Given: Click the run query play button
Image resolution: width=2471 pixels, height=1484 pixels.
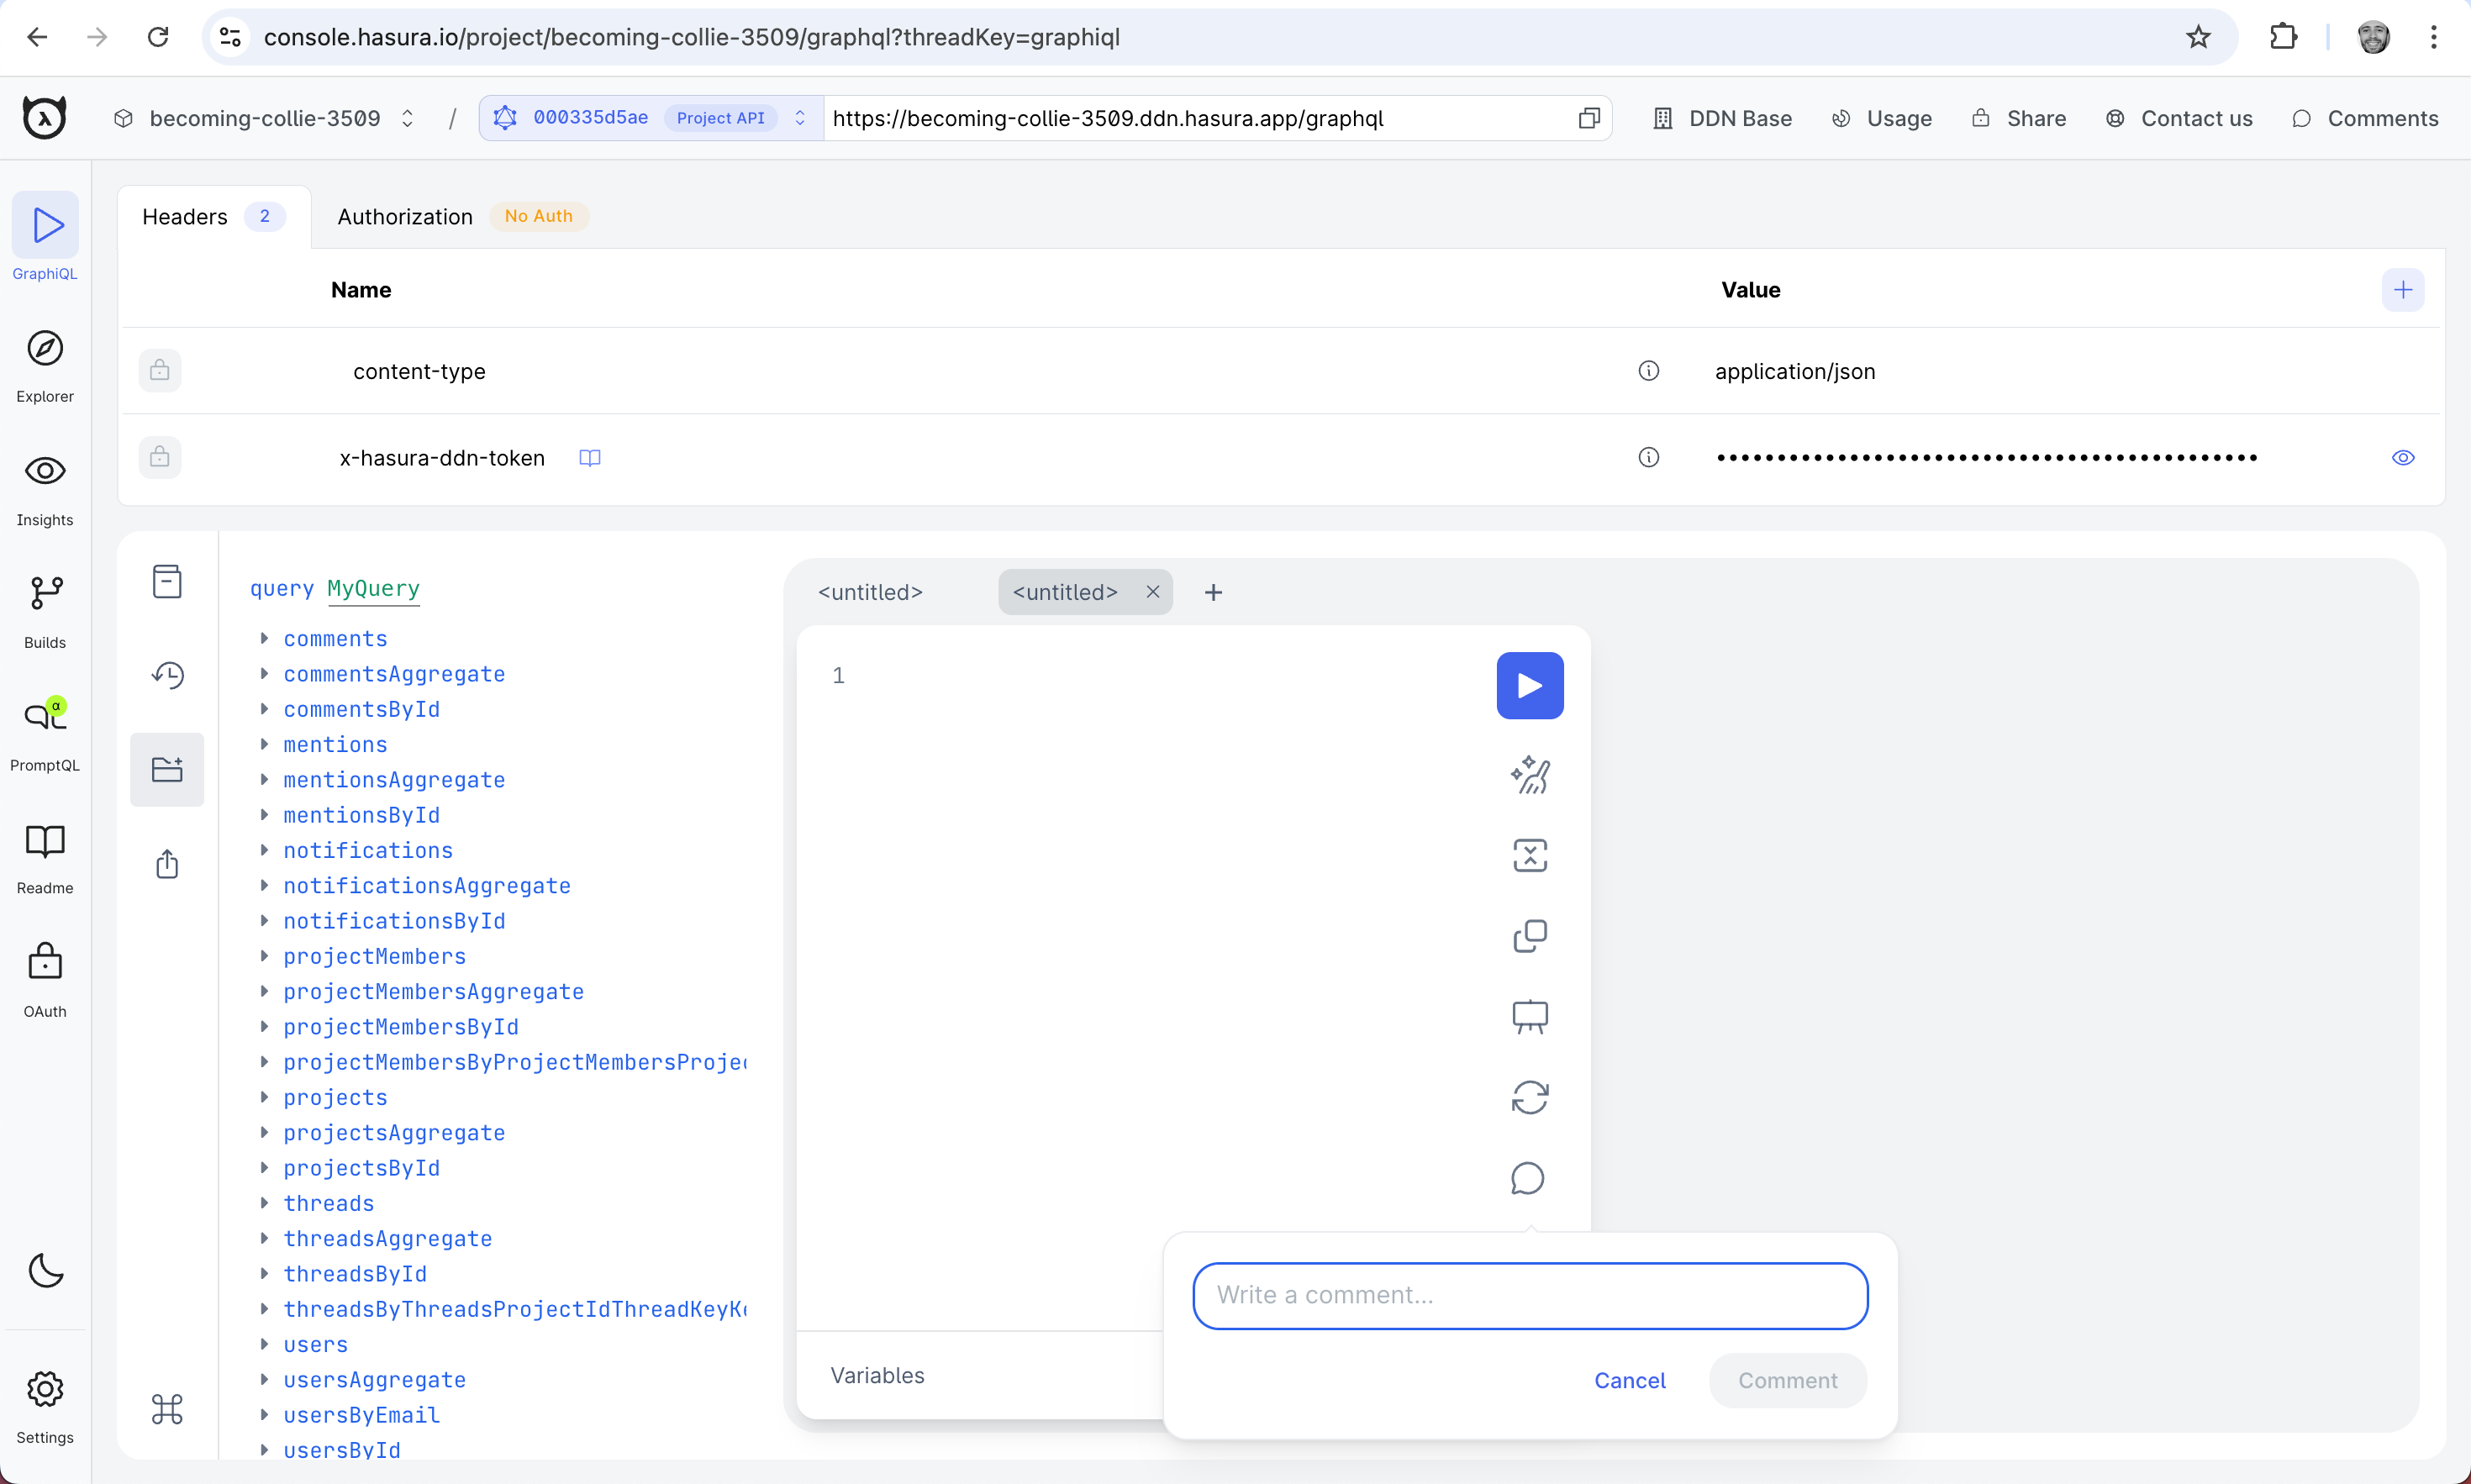Looking at the screenshot, I should pos(1529,685).
